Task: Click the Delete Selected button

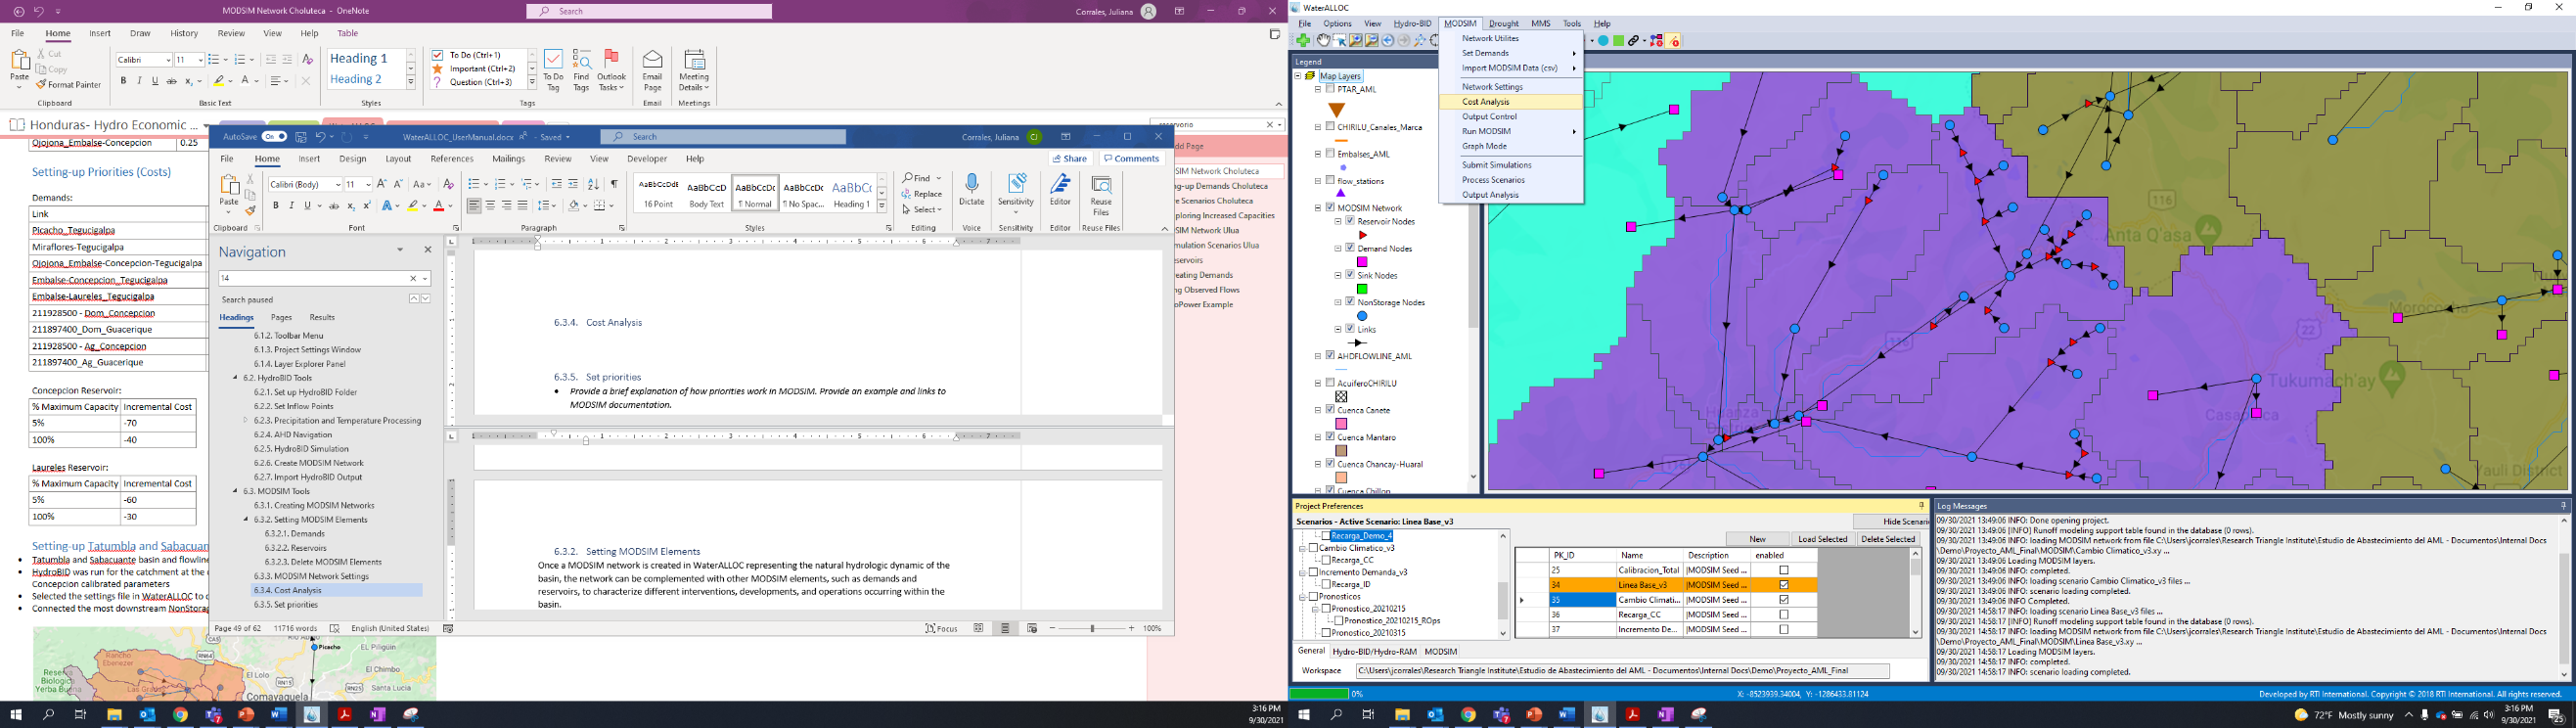Action: tap(1887, 539)
